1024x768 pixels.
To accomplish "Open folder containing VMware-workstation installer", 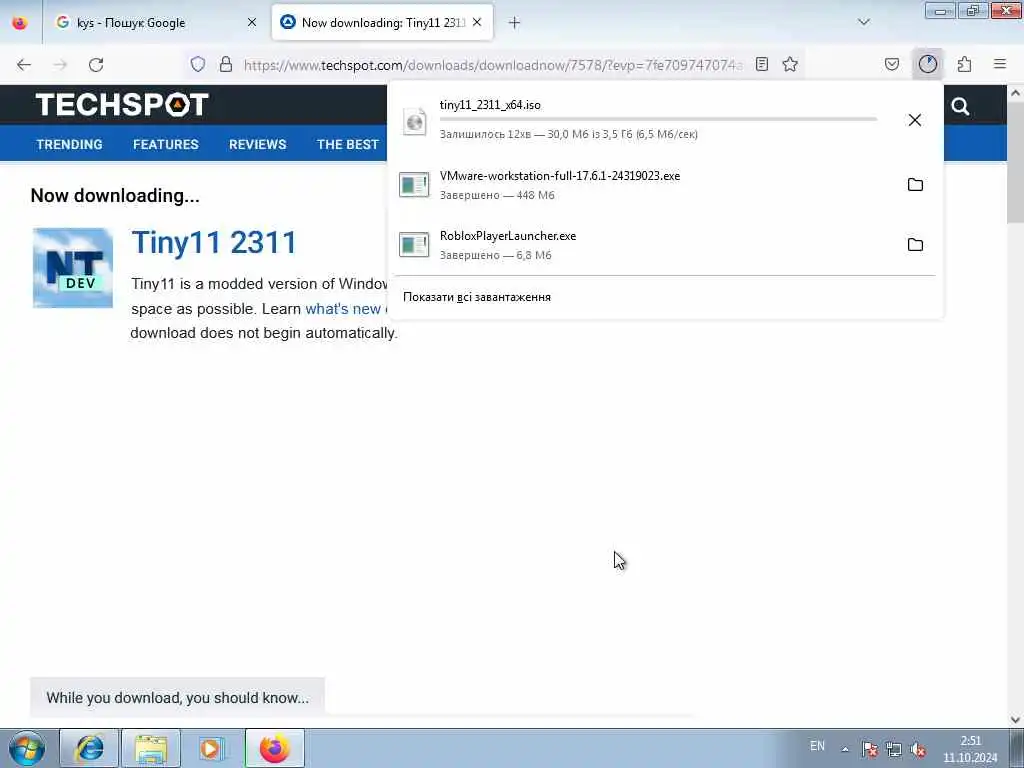I will point(915,184).
